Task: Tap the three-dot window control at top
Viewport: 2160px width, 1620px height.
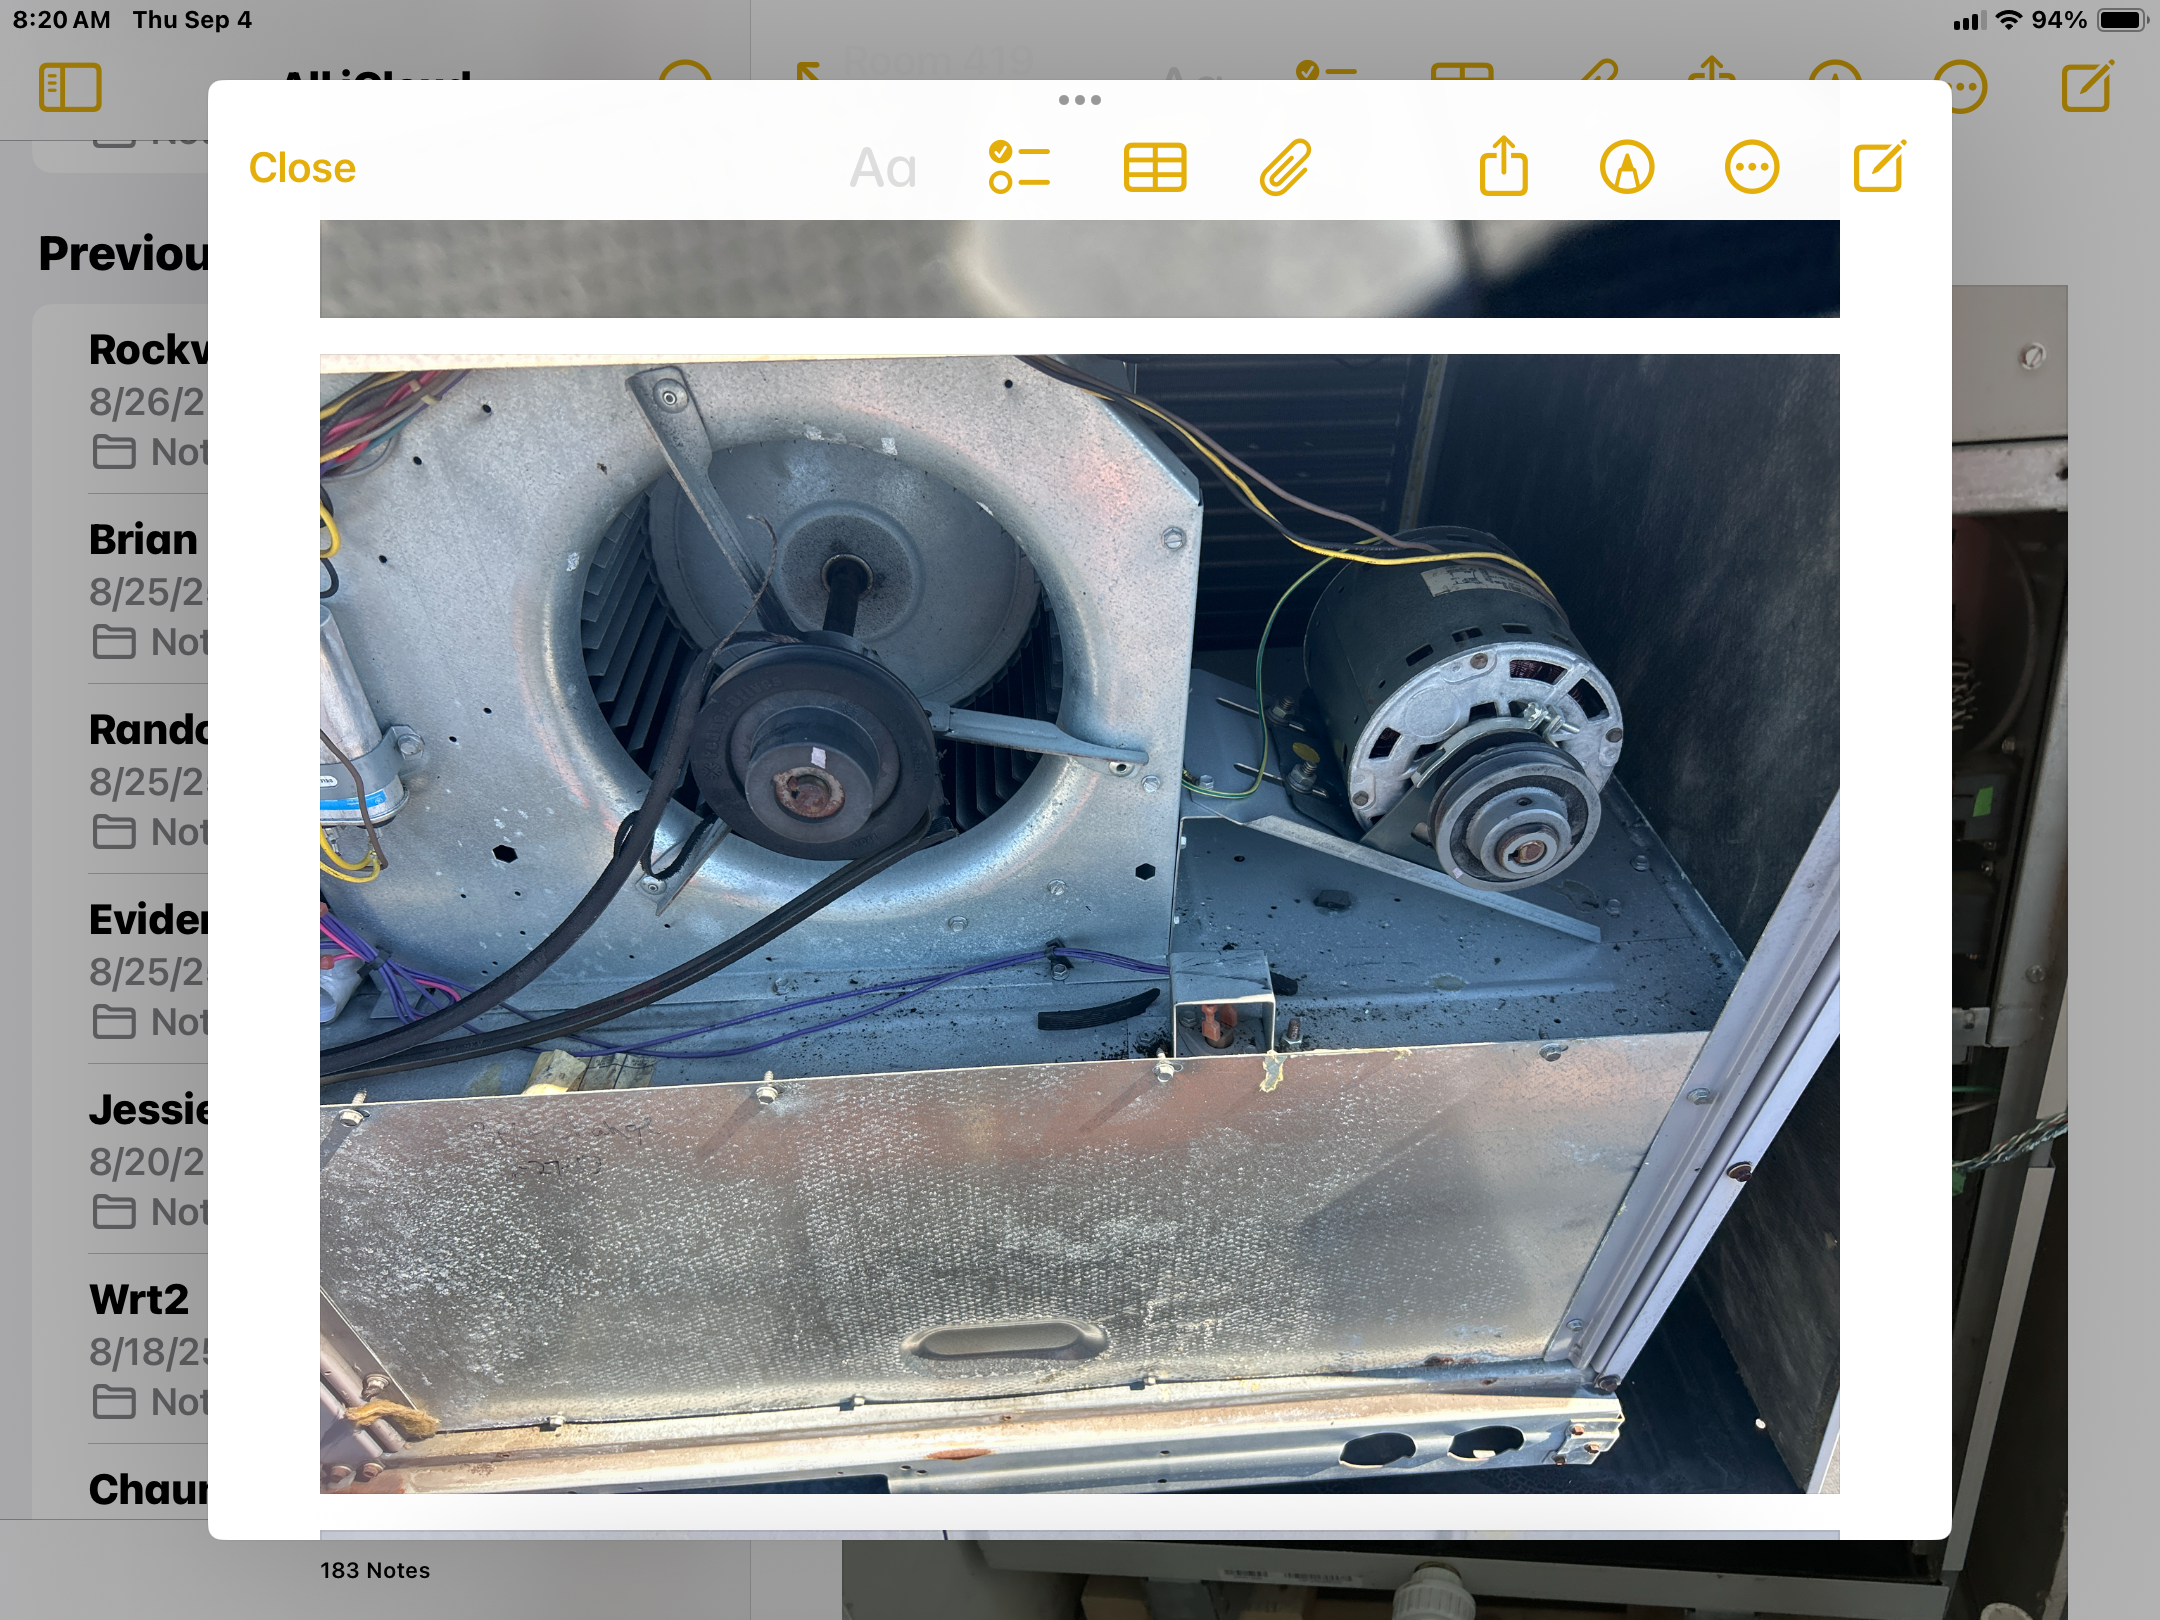Action: [1079, 100]
